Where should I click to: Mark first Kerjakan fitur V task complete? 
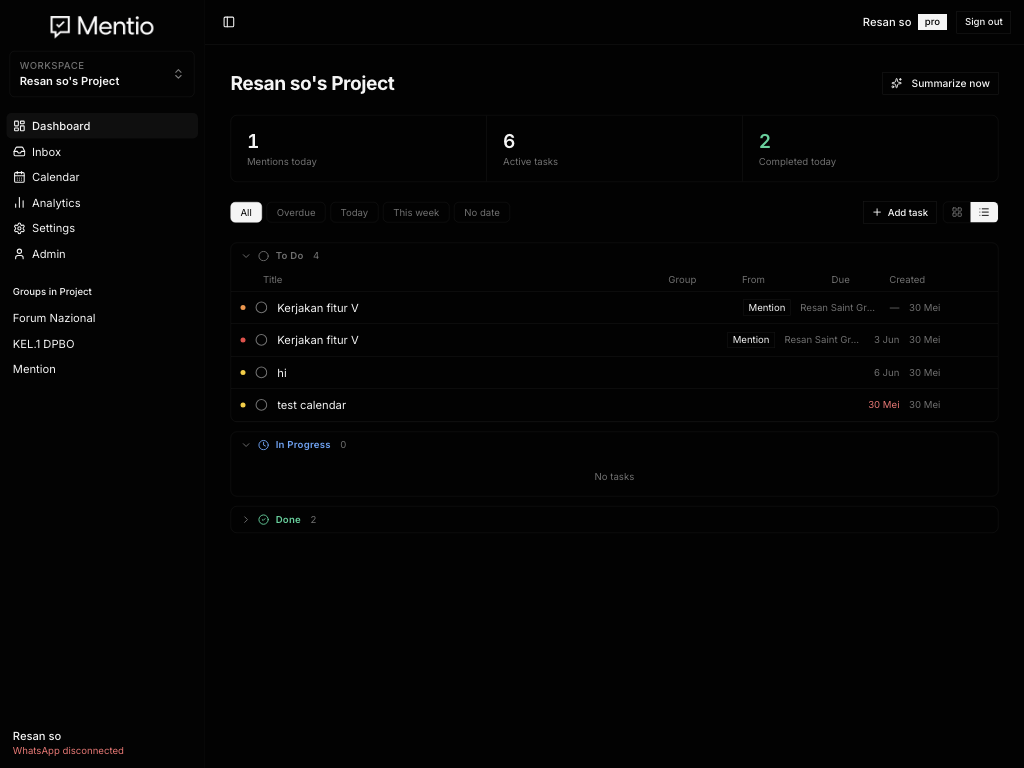[x=261, y=308]
